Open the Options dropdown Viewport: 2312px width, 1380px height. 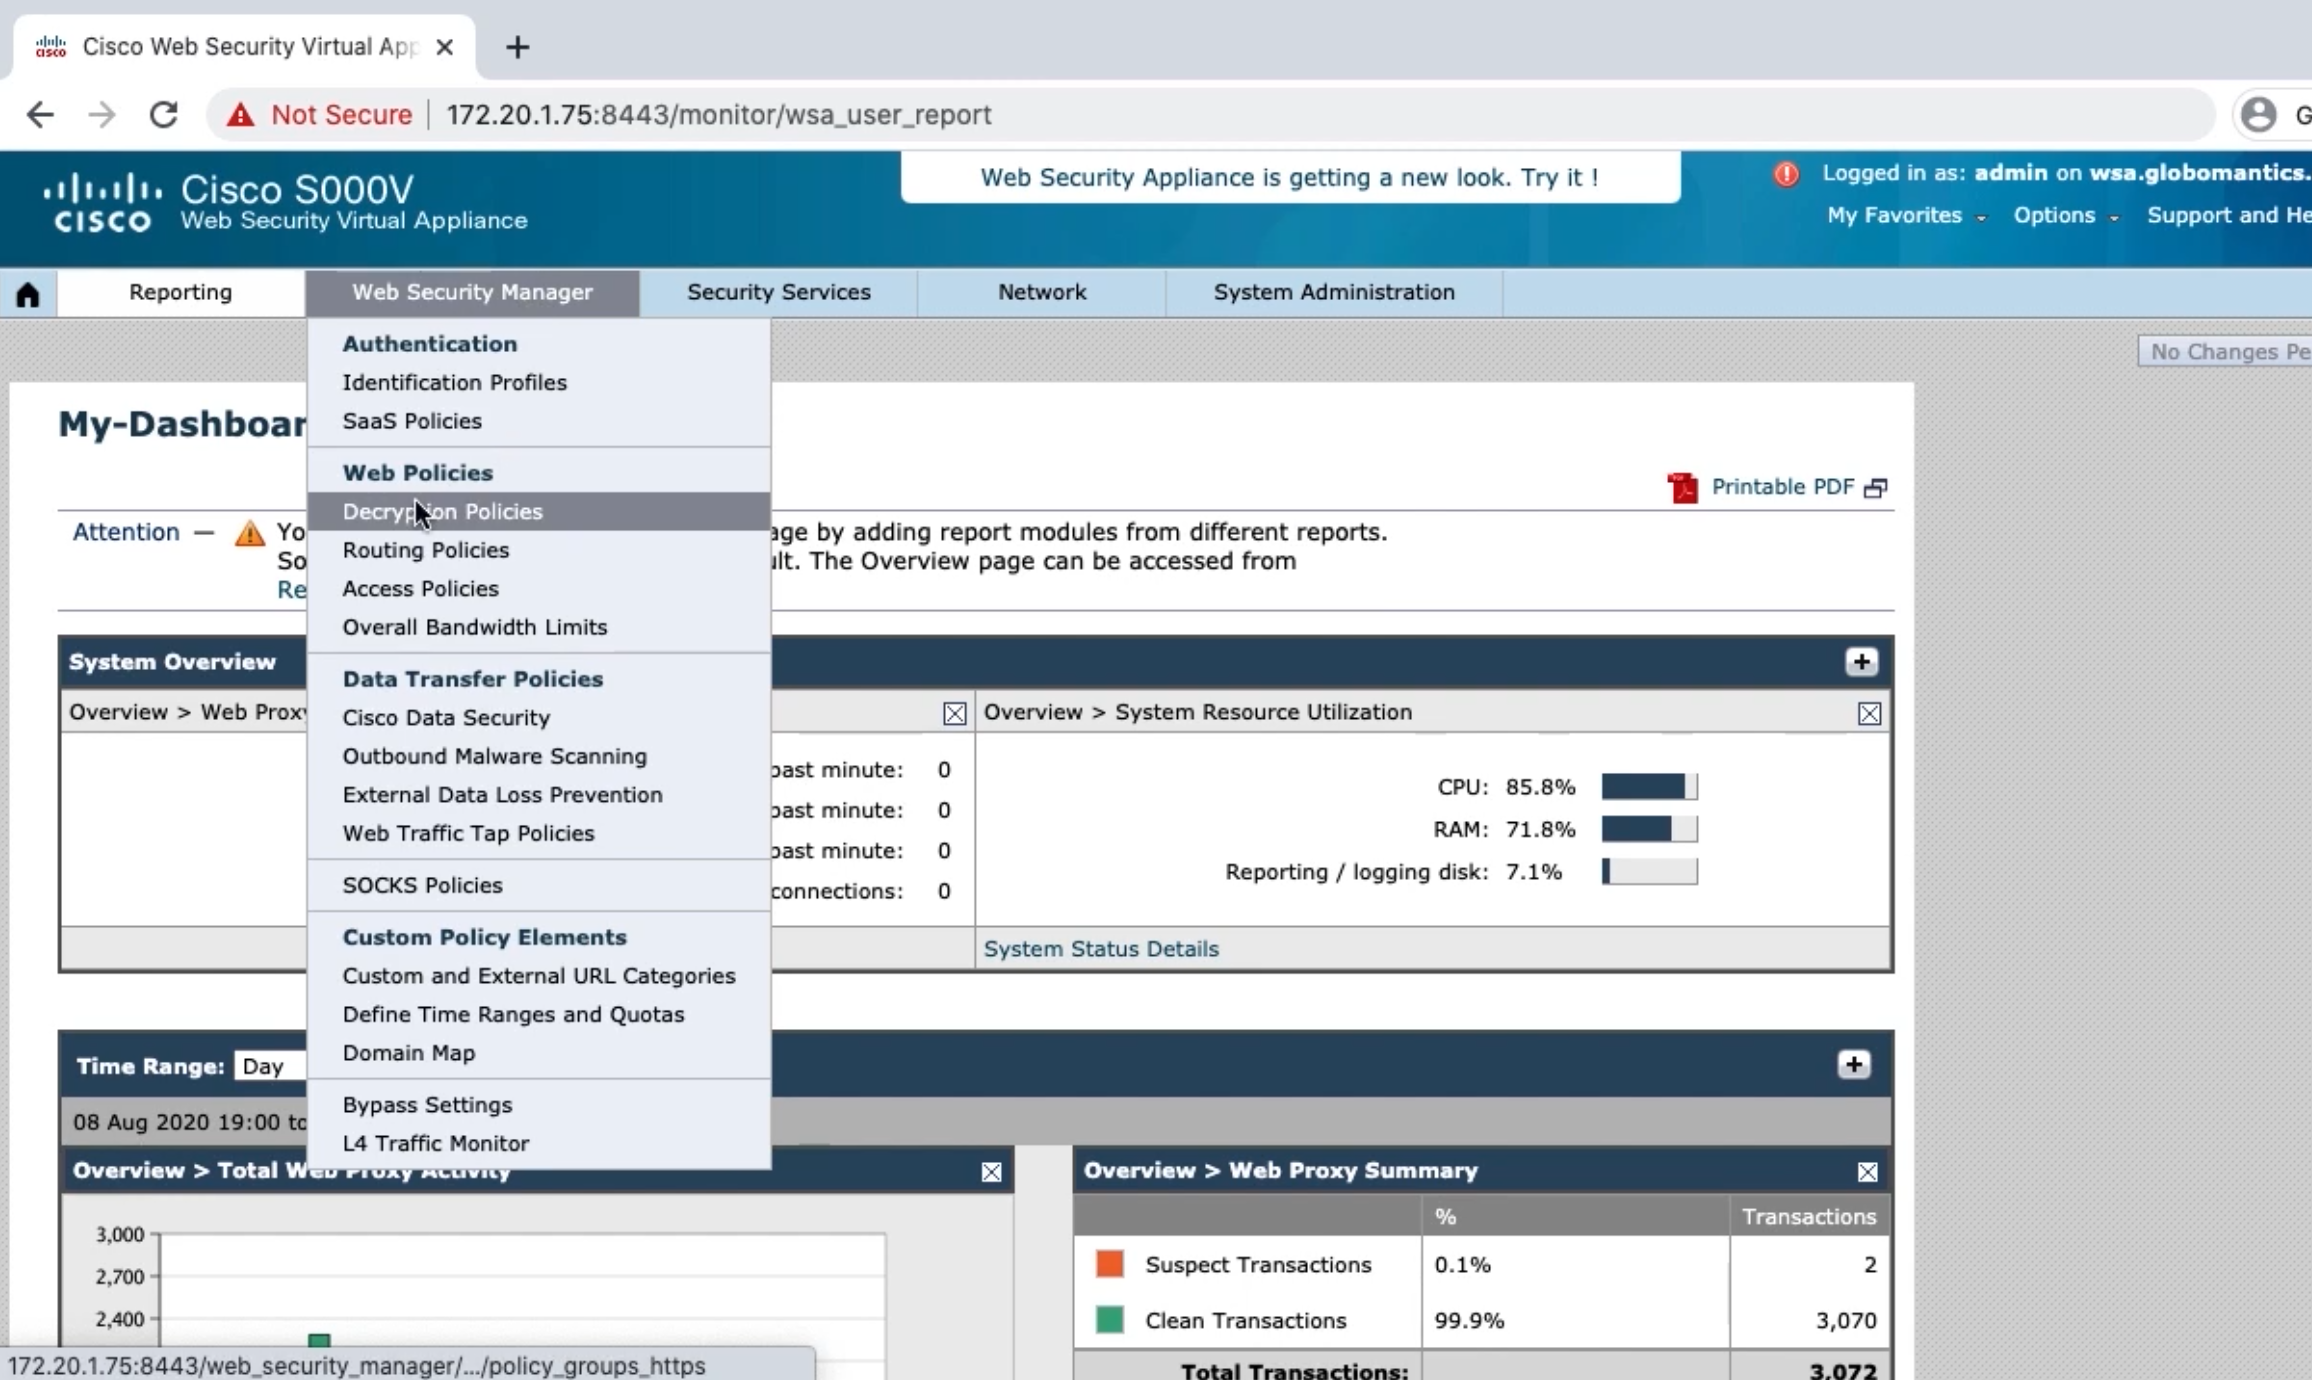[2065, 216]
